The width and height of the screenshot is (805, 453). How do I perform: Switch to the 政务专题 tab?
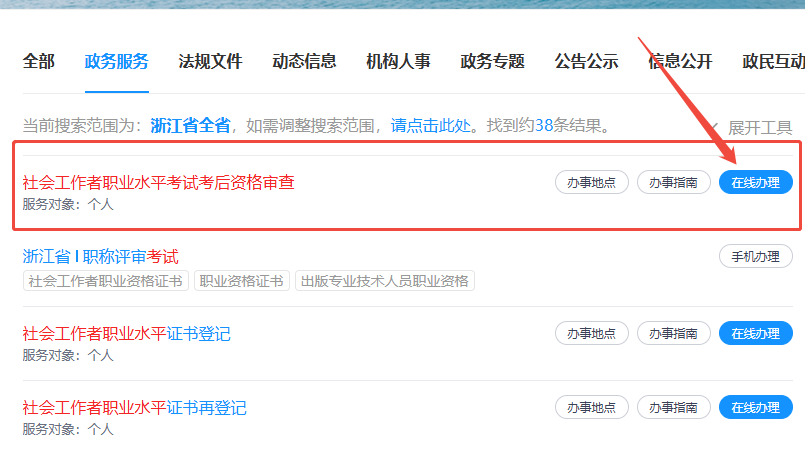coord(492,62)
